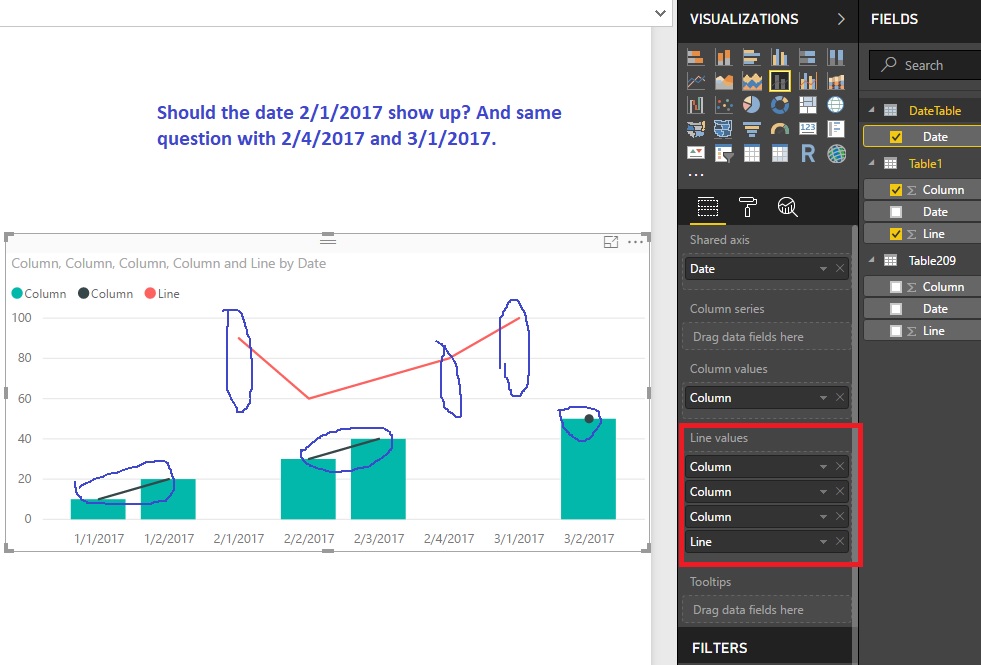Select the 100% stacked bar chart visual
The width and height of the screenshot is (981, 665).
click(x=808, y=58)
